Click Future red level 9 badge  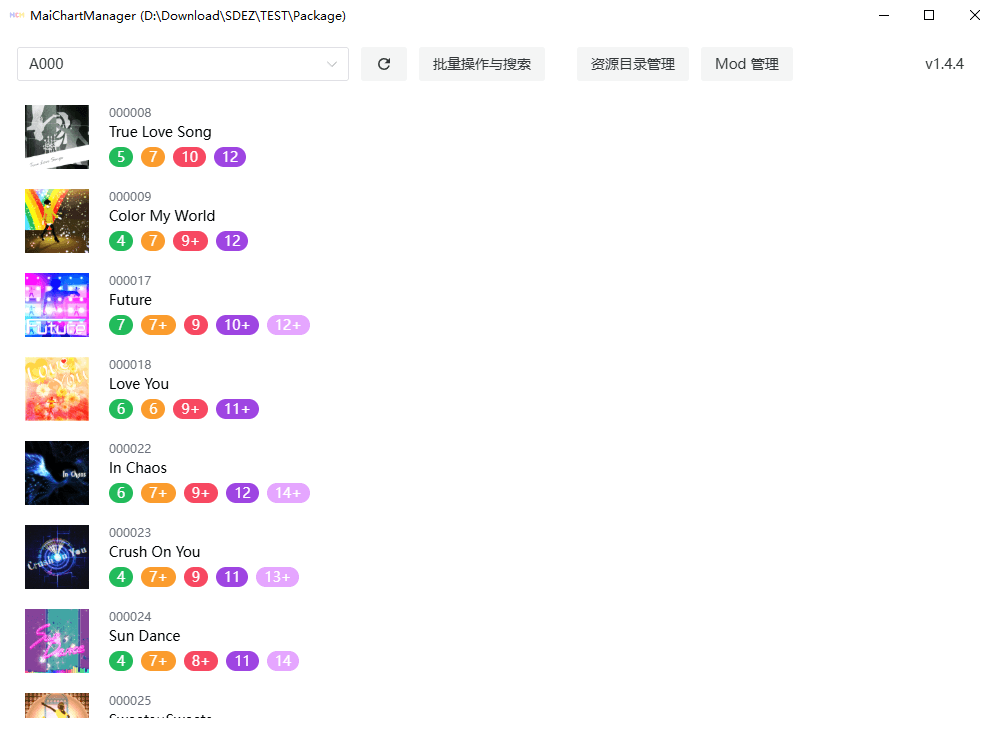[196, 325]
